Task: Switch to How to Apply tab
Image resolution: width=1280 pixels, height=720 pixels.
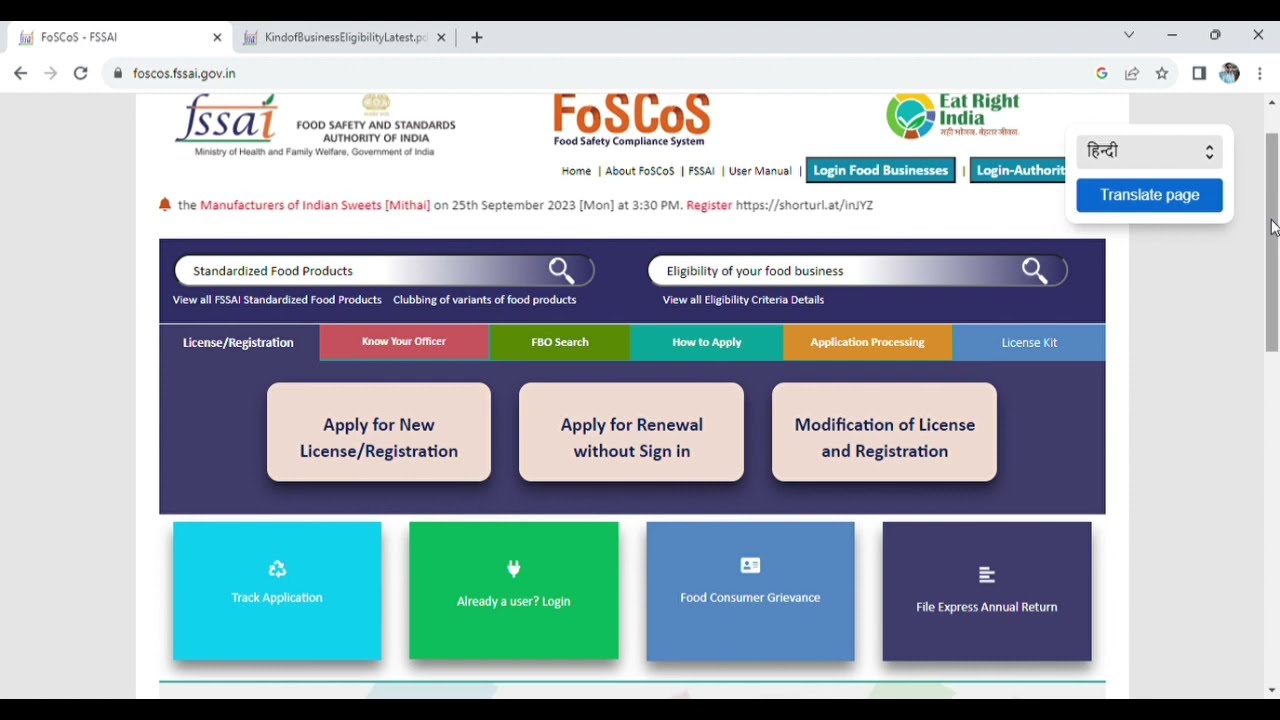Action: coord(707,342)
